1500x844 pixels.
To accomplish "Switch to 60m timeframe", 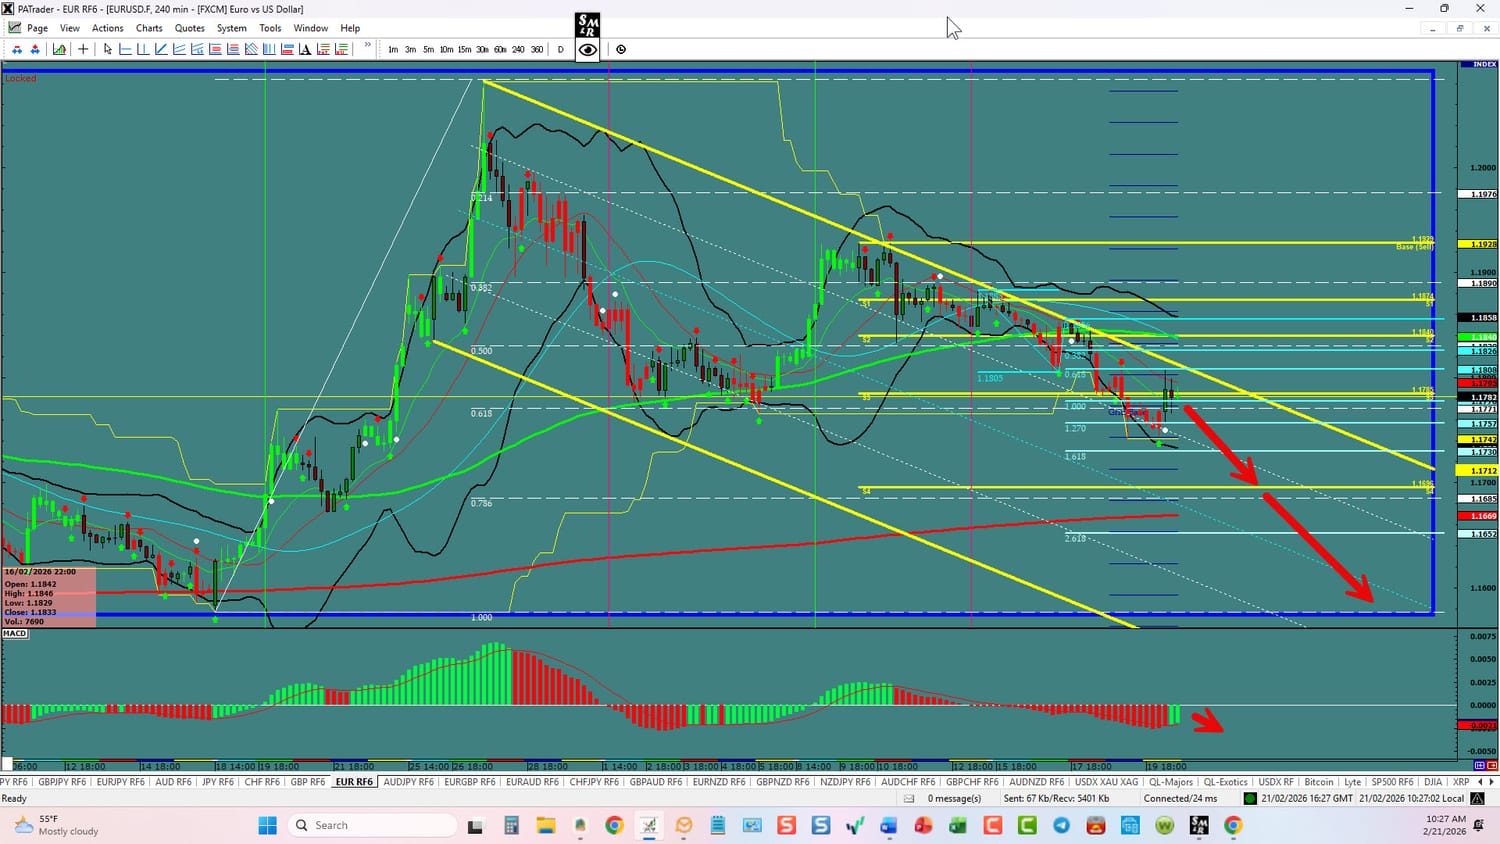I will tap(500, 49).
